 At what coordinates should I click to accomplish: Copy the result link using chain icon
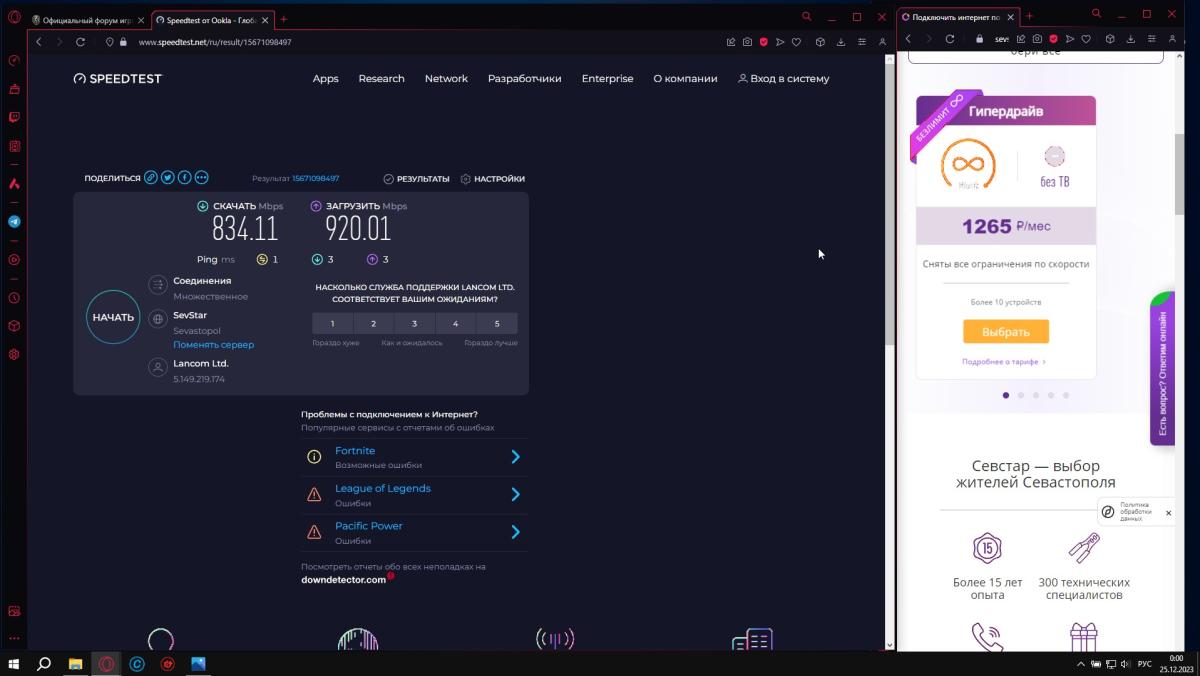coord(151,178)
